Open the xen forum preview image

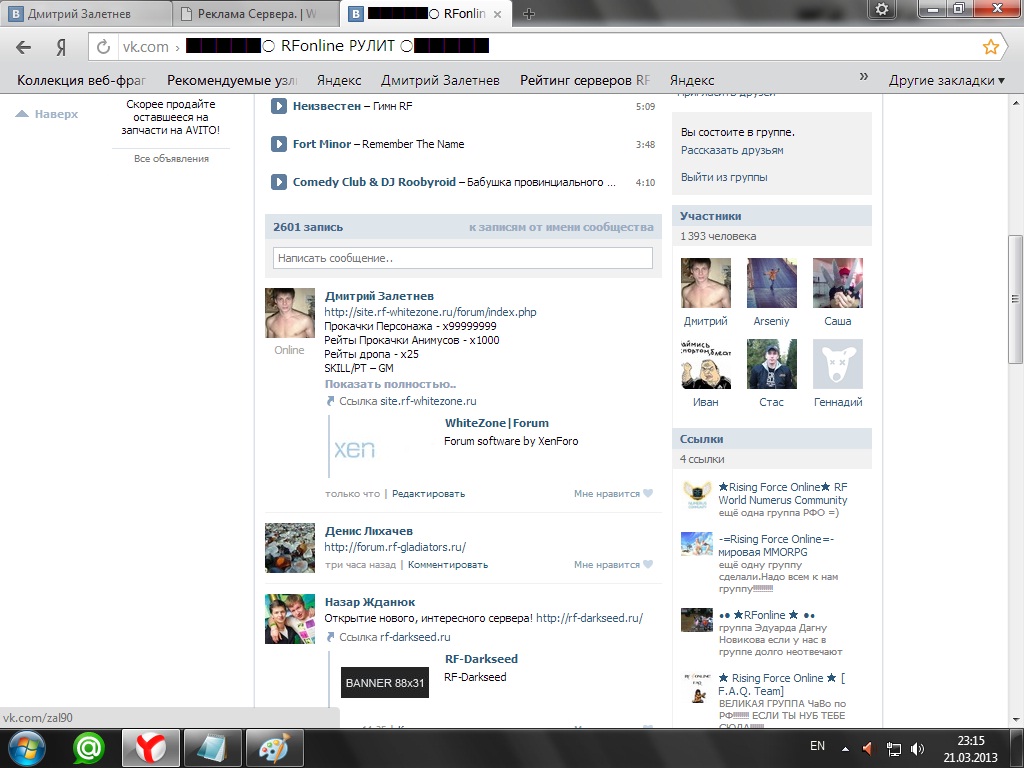click(355, 449)
